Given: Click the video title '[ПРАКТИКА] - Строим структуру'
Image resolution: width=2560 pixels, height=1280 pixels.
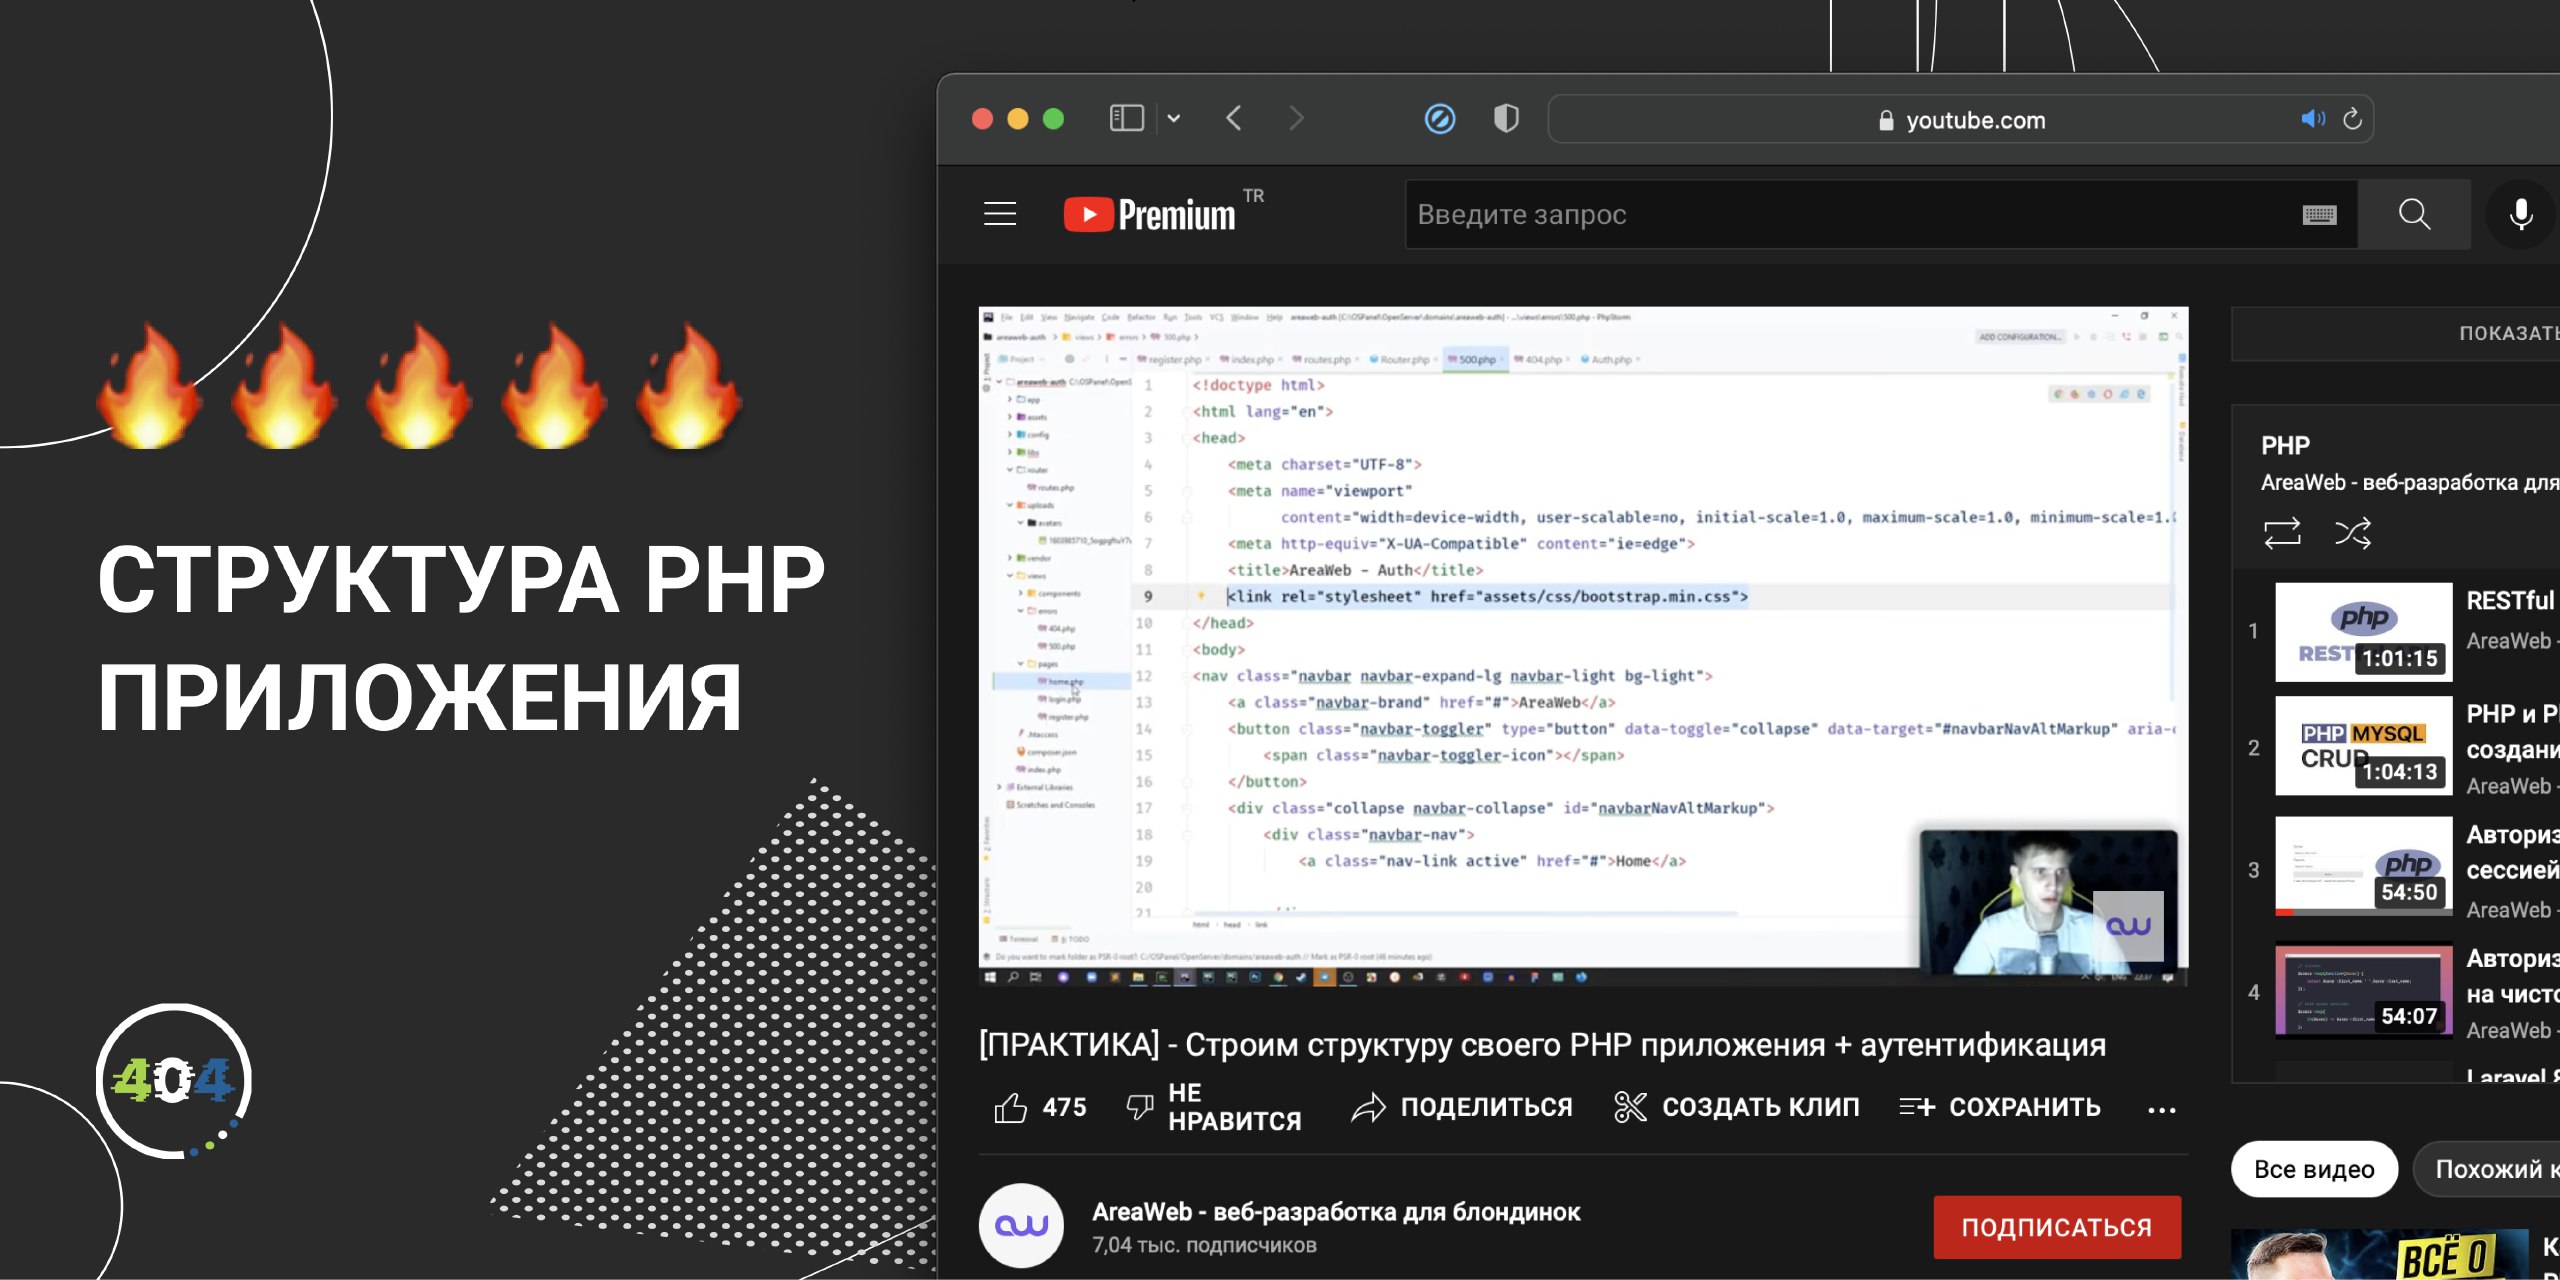Looking at the screenshot, I should (x=1542, y=1044).
